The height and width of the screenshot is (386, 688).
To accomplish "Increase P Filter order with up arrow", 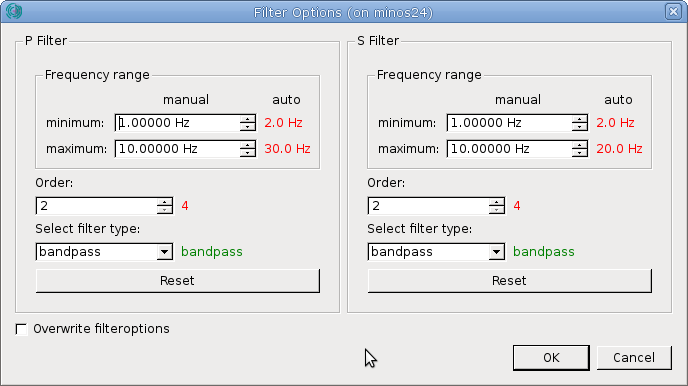I will pos(165,202).
